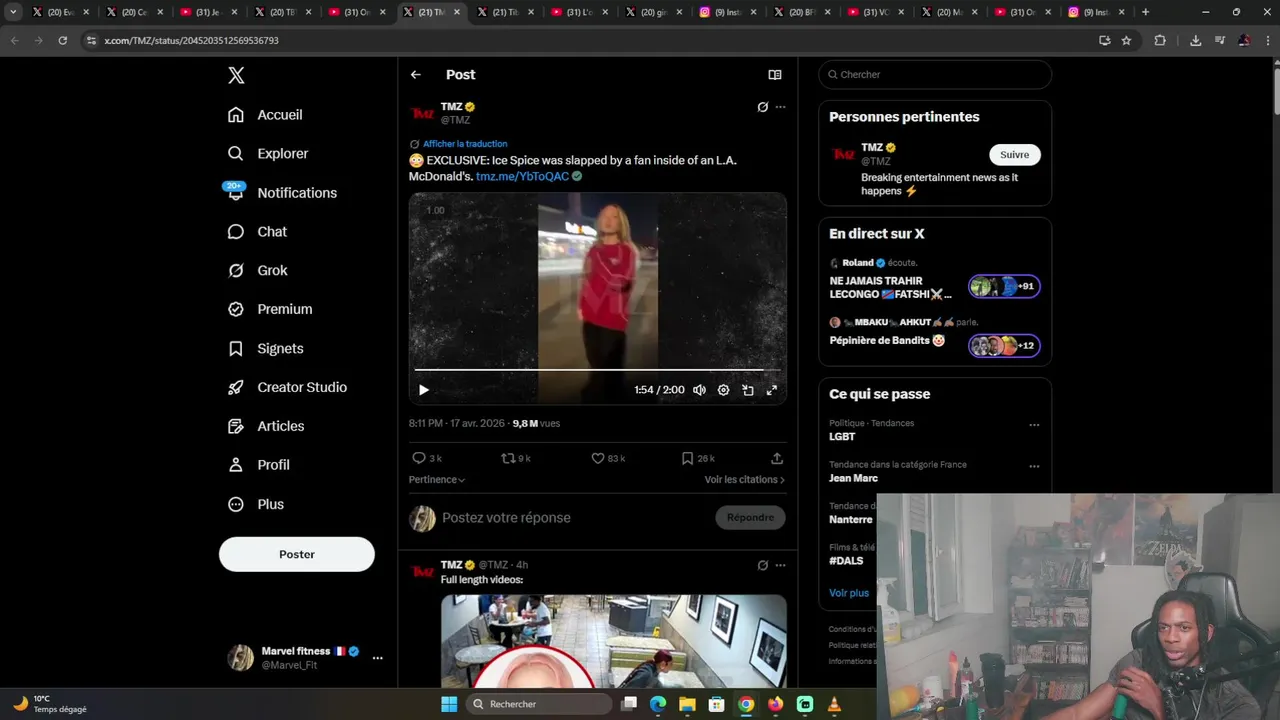
Task: Bookmark the TMZ post
Action: point(698,458)
